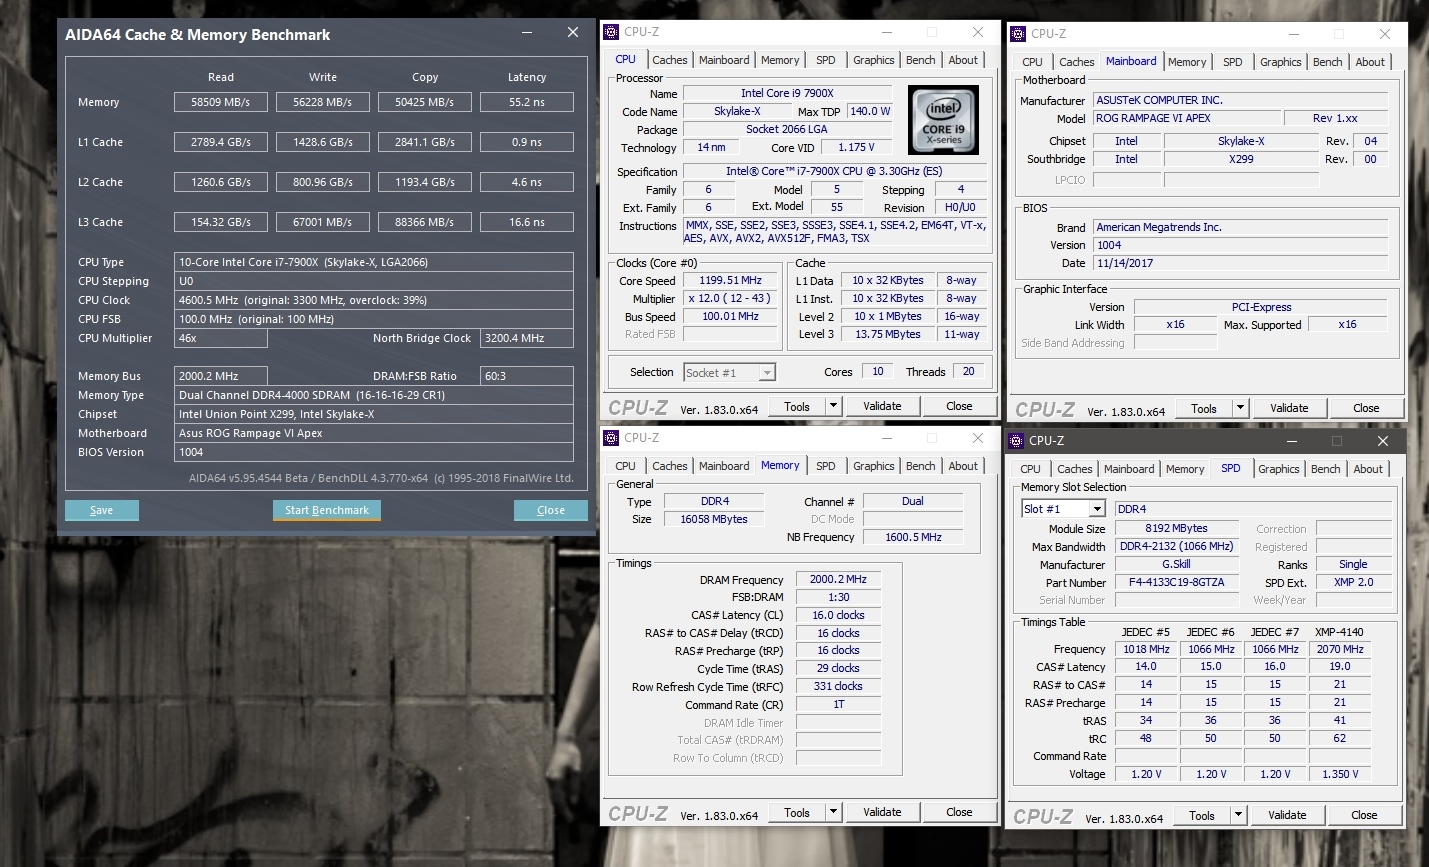Click the Part Number F4-4133C19-8GTZA field
1429x867 pixels.
1176,582
